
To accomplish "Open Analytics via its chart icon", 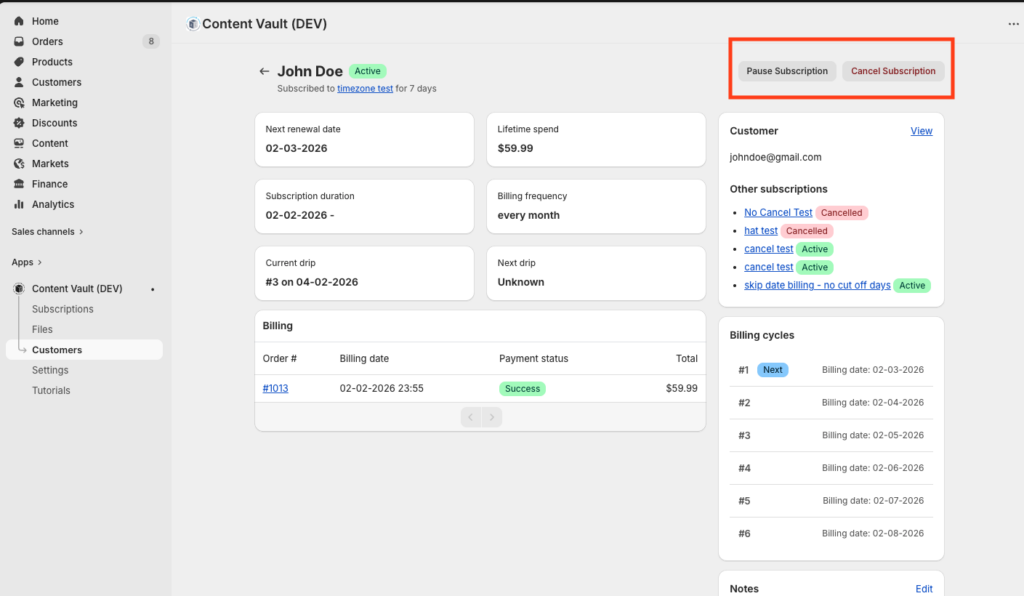I will [x=19, y=204].
